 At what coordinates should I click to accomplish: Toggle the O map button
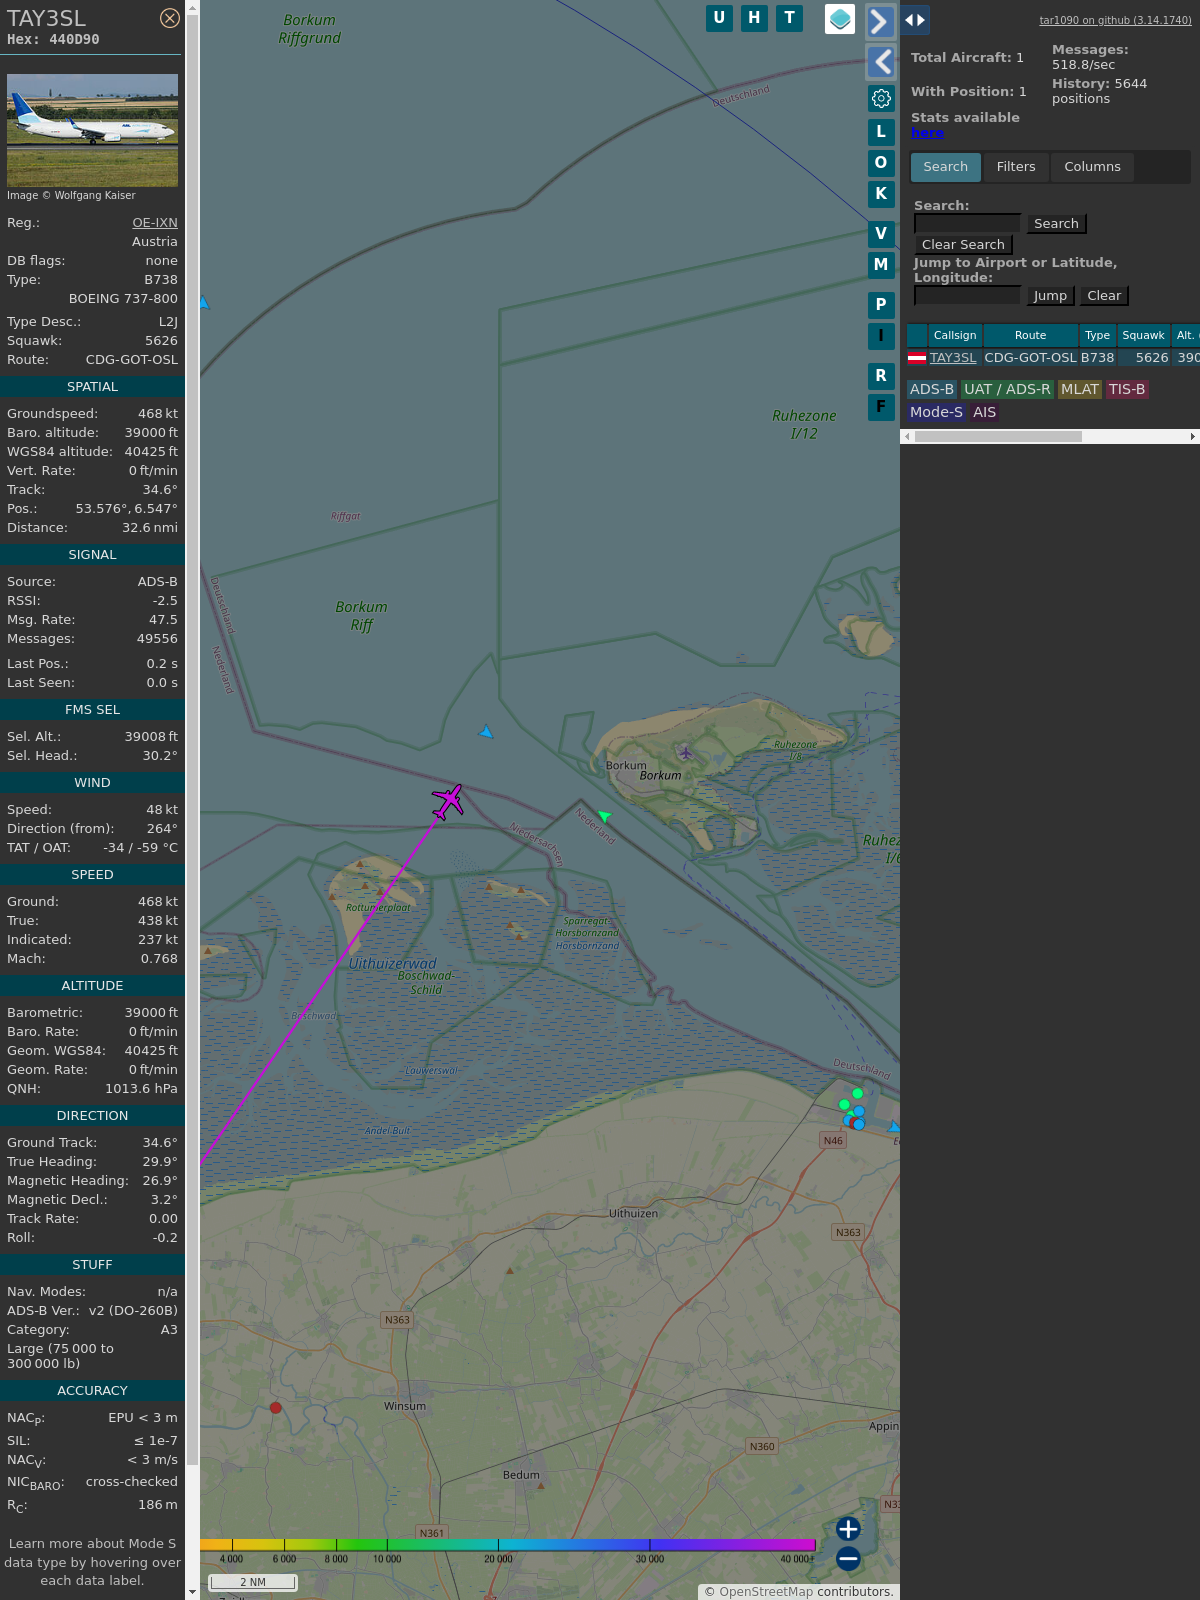pyautogui.click(x=881, y=163)
